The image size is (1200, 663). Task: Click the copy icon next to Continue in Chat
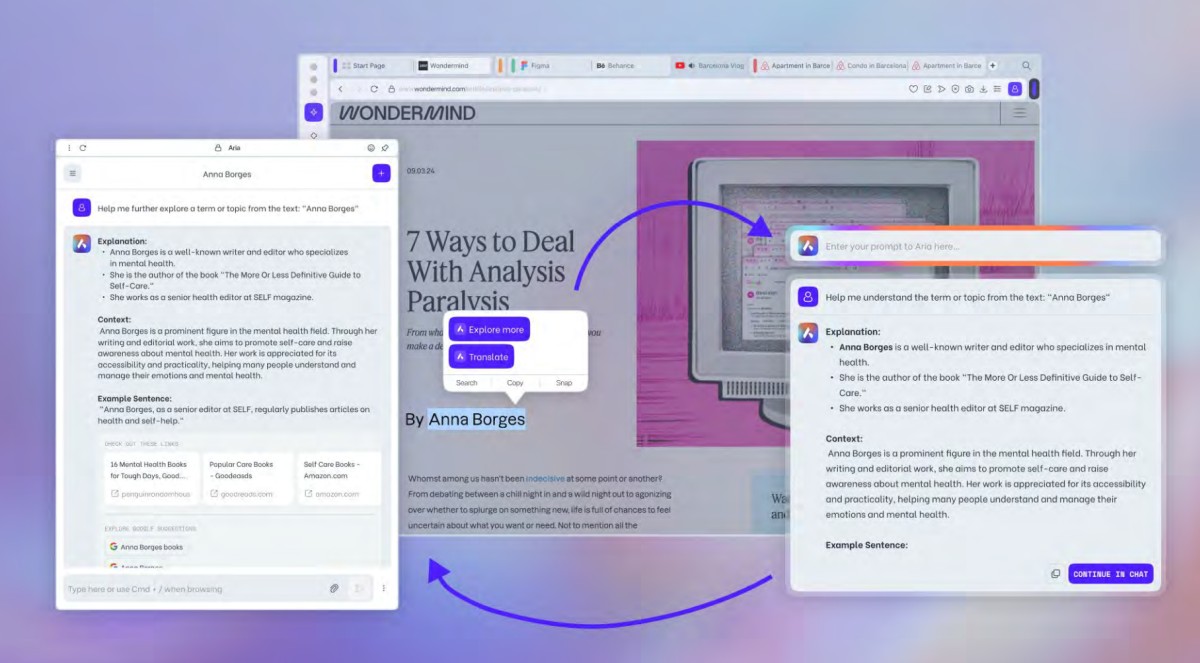(1055, 574)
